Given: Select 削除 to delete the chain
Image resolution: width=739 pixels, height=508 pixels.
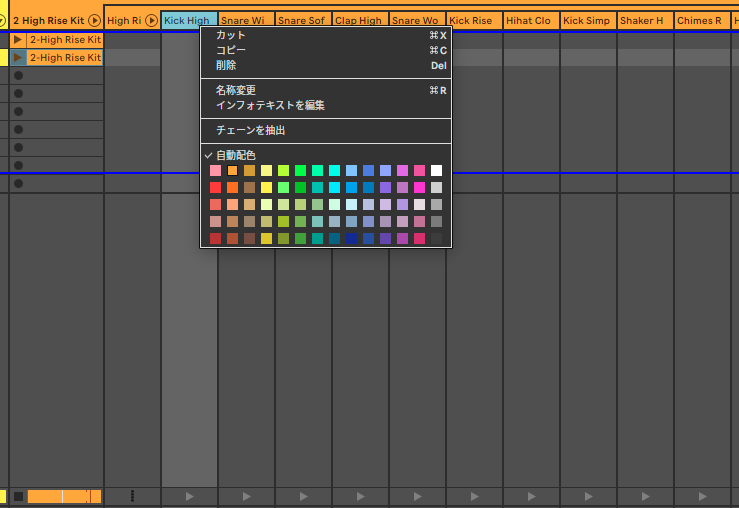Looking at the screenshot, I should click(x=226, y=65).
